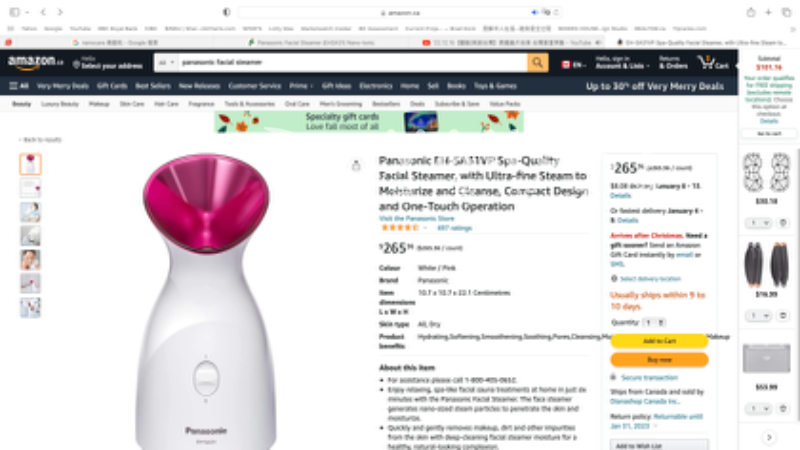Open a new tab with plus icon
Screen dimensions: 800x450
point(768,12)
